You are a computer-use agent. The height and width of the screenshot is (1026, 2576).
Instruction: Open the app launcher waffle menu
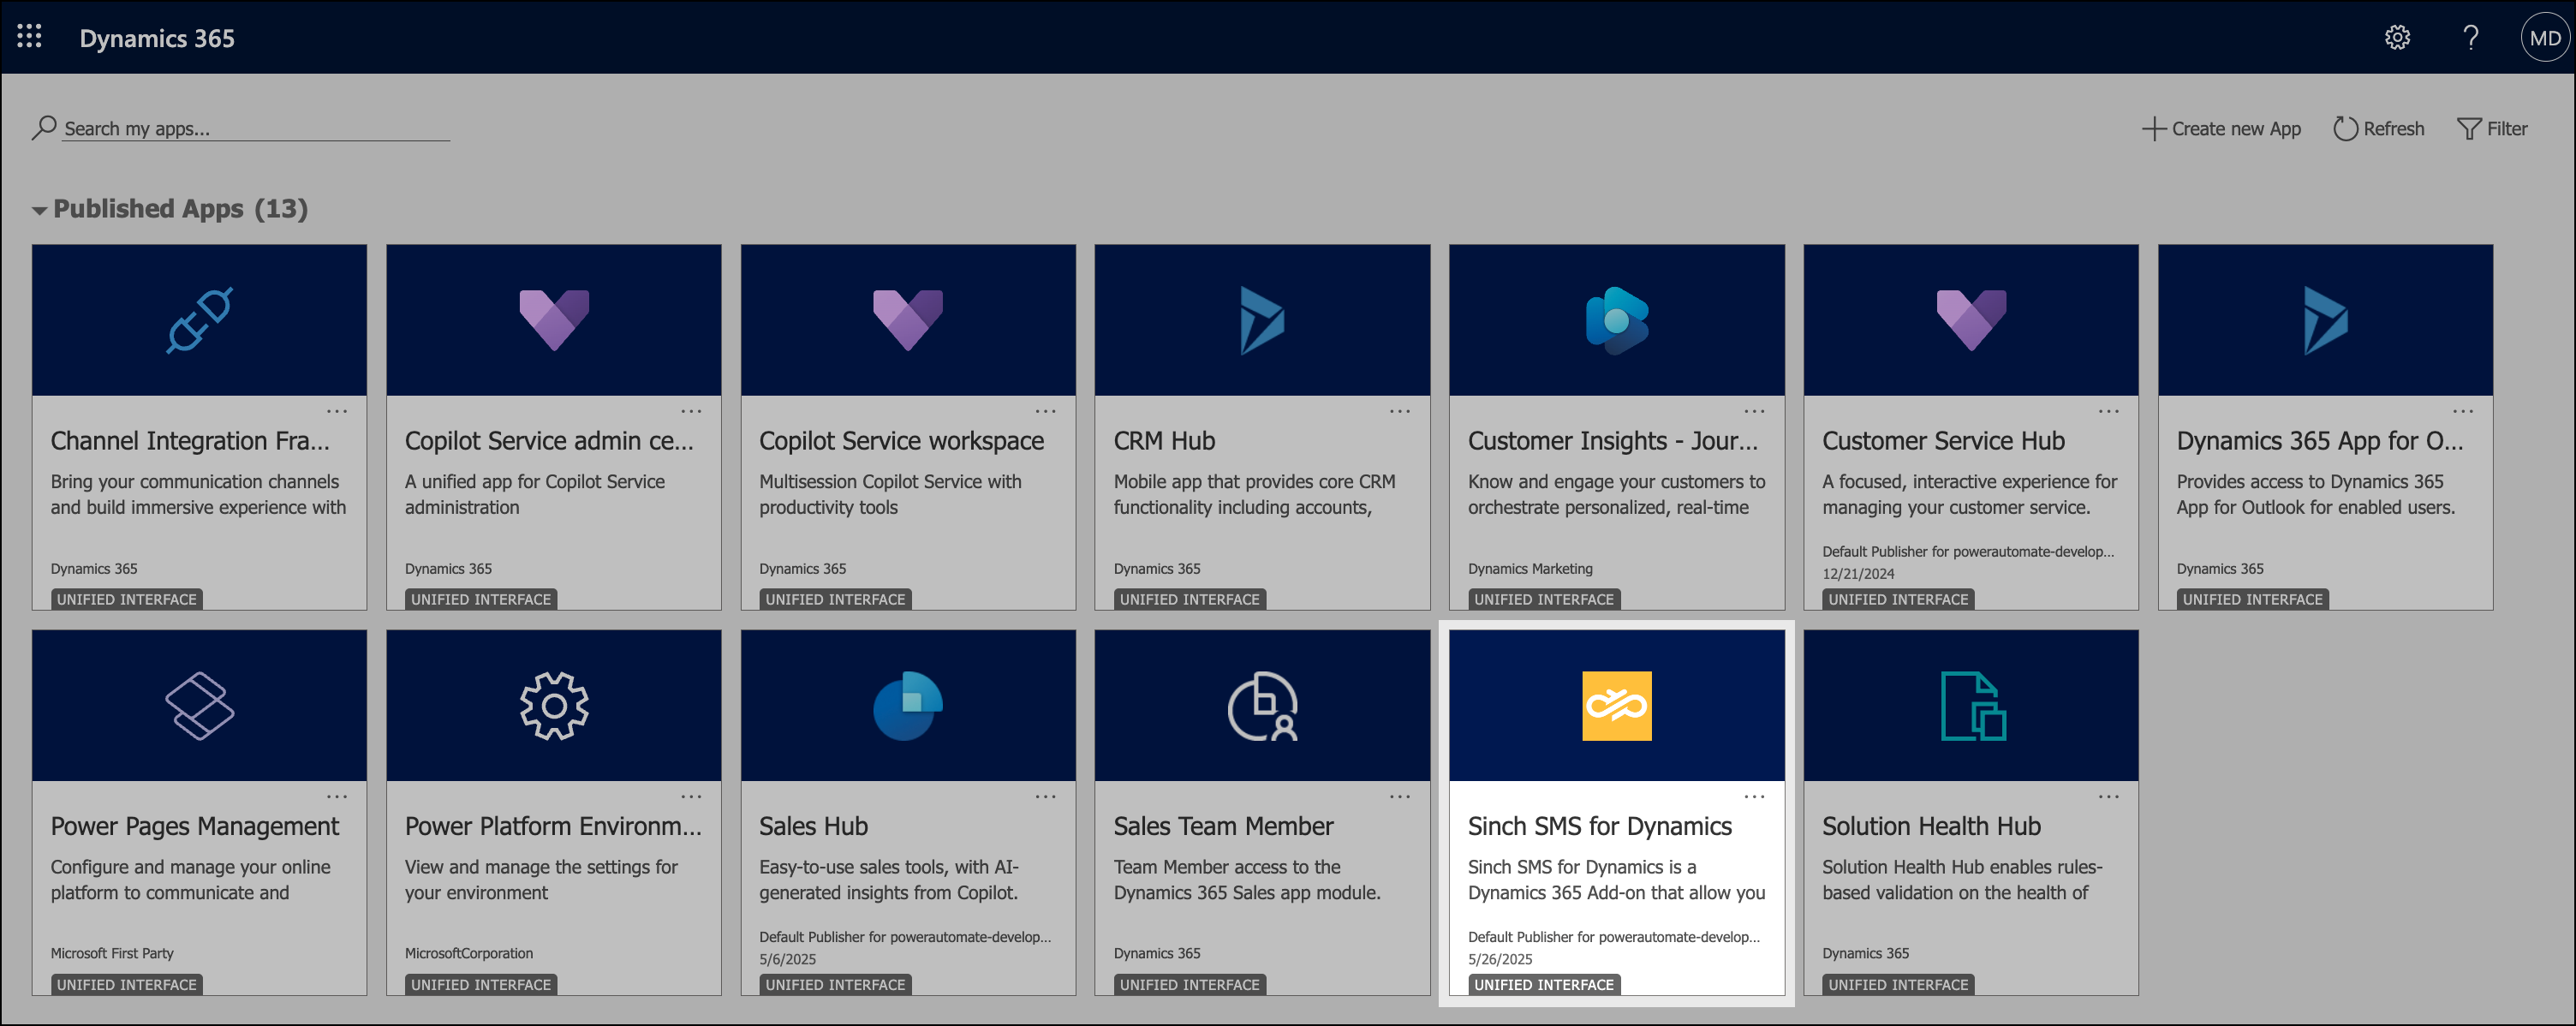coord(29,37)
